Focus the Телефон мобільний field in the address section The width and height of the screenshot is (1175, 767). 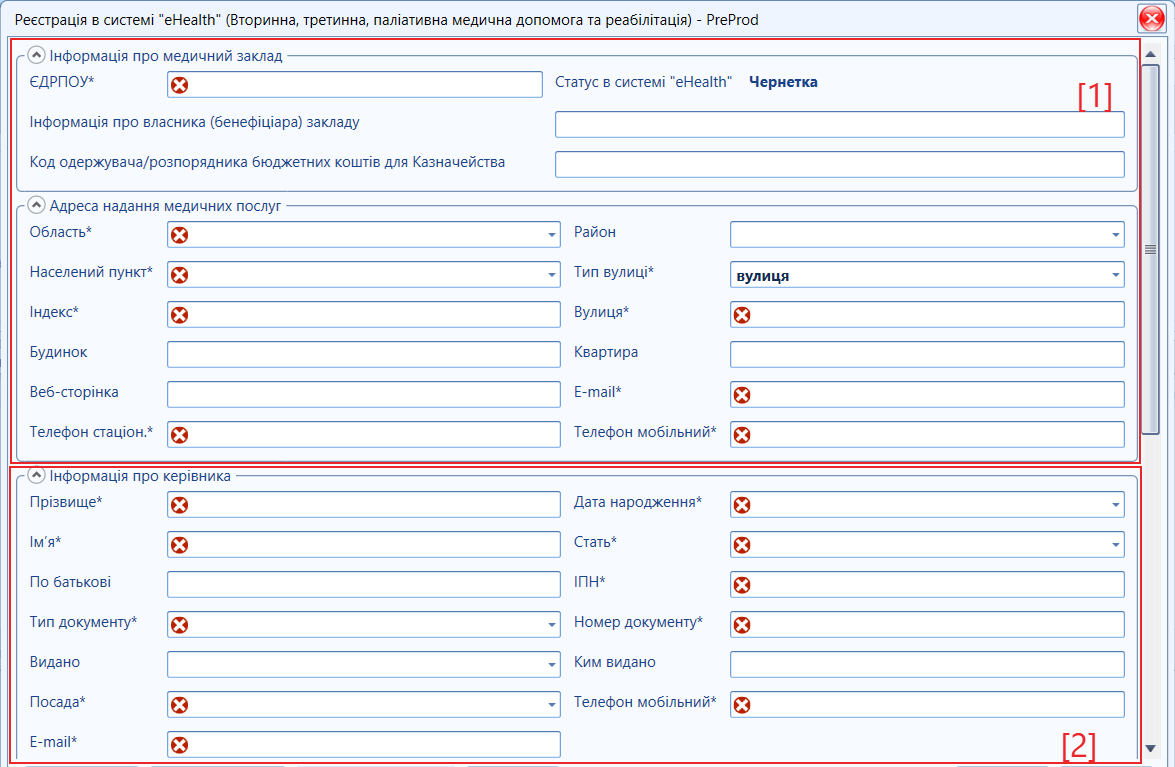[x=927, y=434]
